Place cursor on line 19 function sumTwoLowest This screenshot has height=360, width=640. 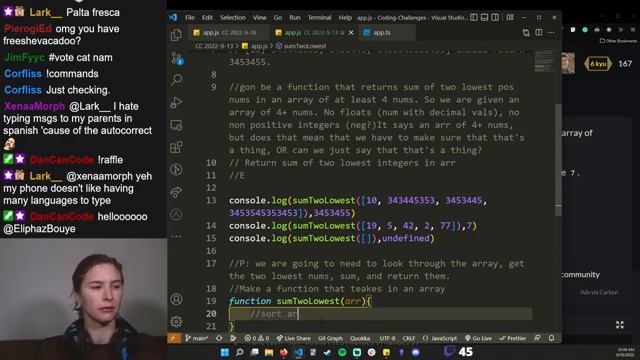300,301
